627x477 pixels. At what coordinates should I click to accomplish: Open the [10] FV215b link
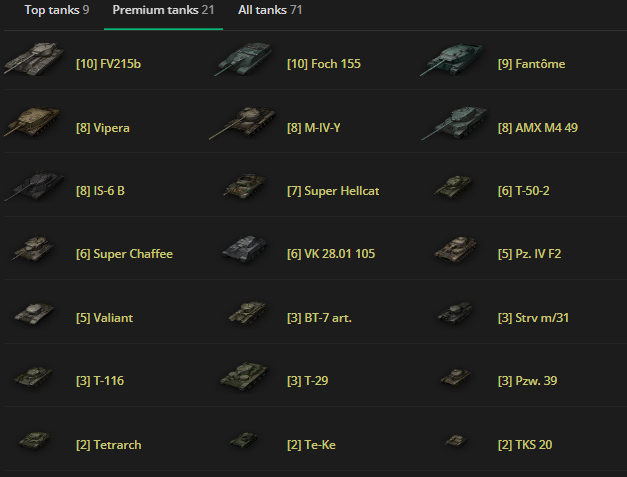tap(108, 64)
